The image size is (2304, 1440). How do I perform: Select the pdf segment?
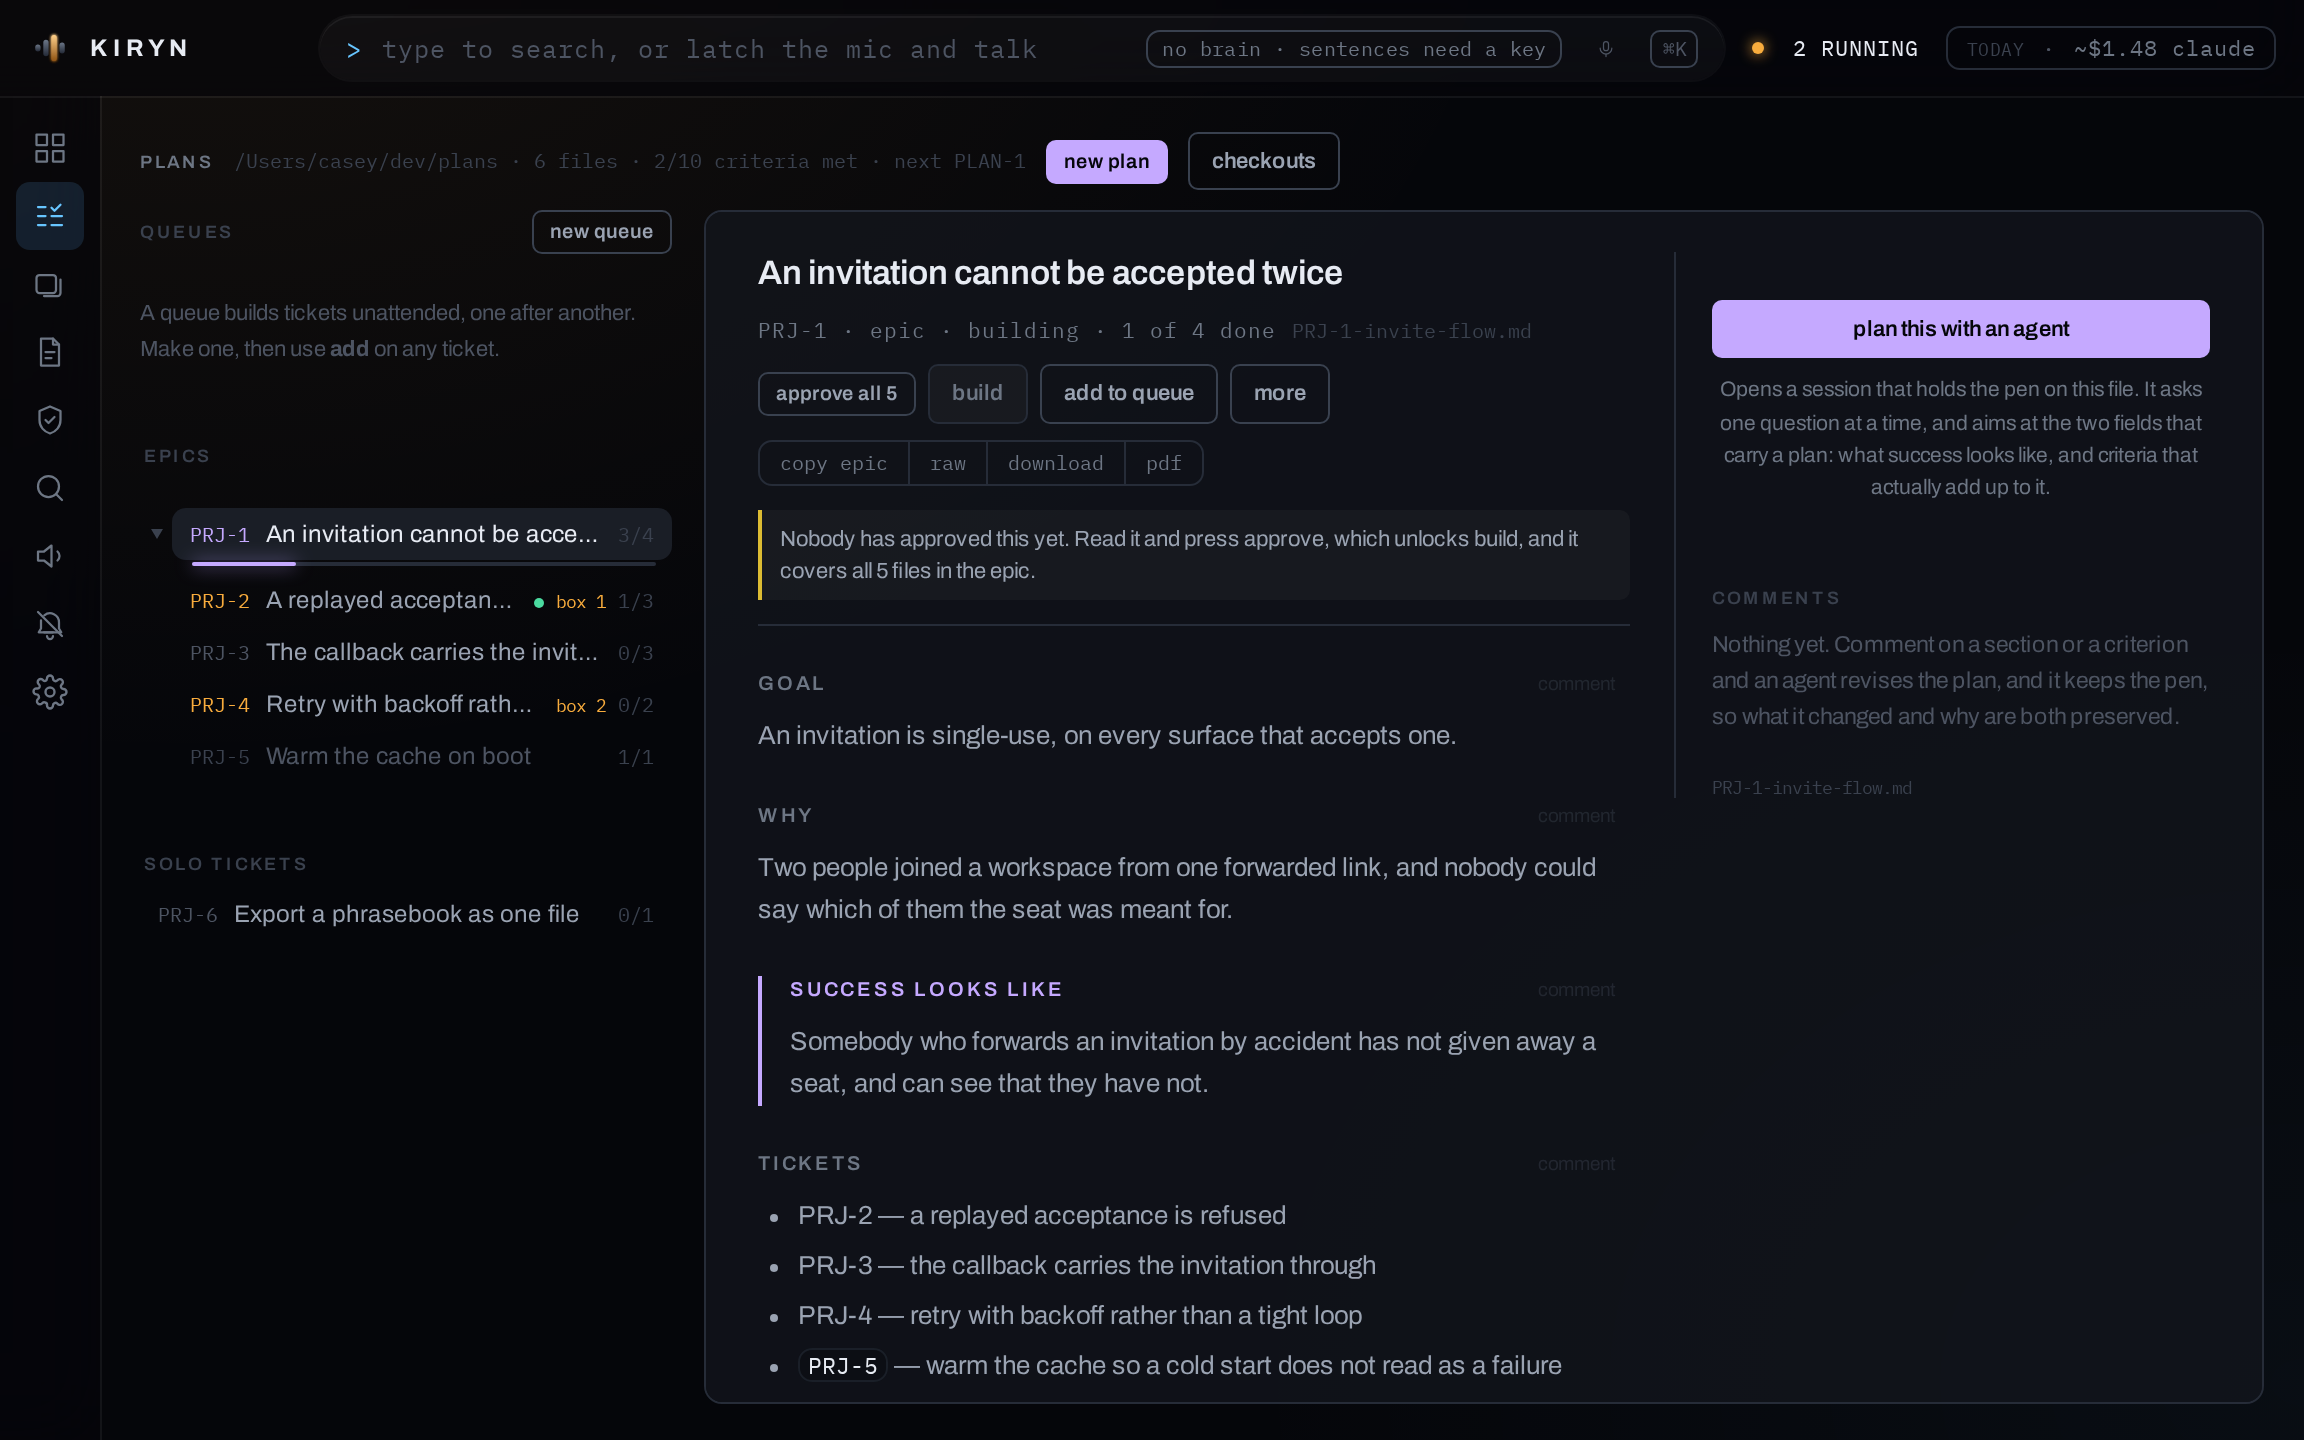click(1164, 463)
